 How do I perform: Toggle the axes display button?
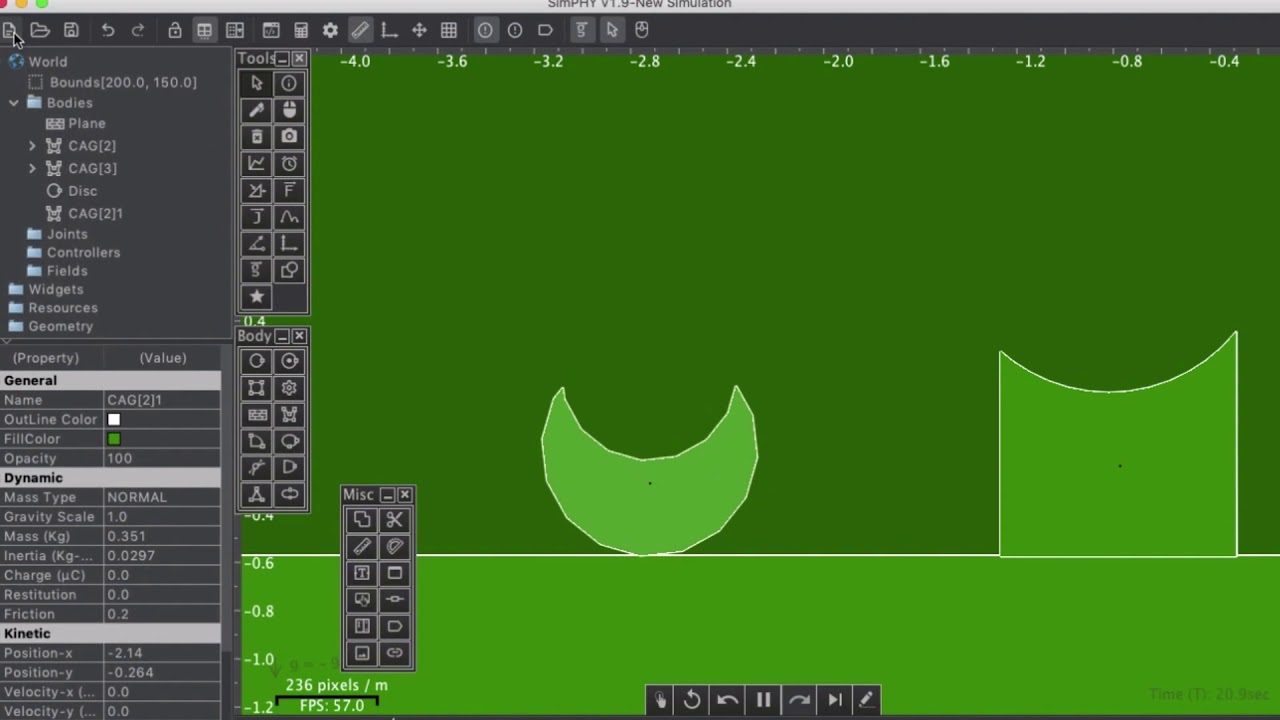pyautogui.click(x=390, y=31)
